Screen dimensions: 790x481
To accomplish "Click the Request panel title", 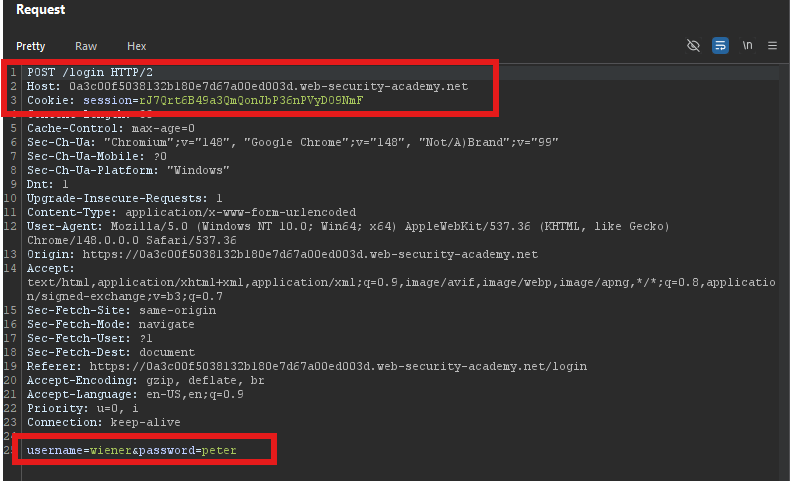I will [x=41, y=10].
